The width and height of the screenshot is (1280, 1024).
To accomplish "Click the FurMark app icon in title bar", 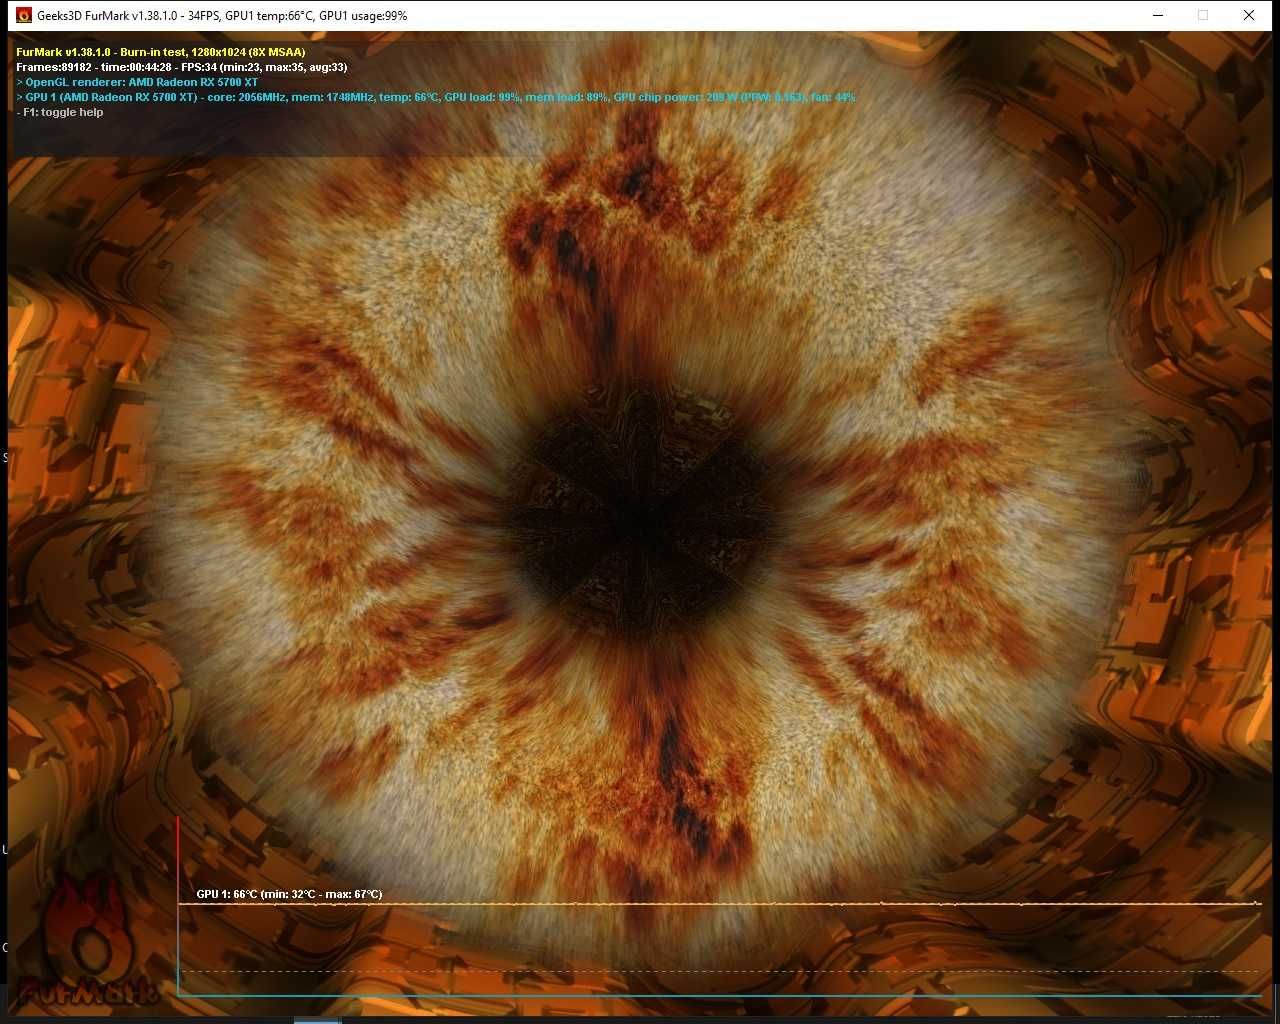I will (24, 15).
